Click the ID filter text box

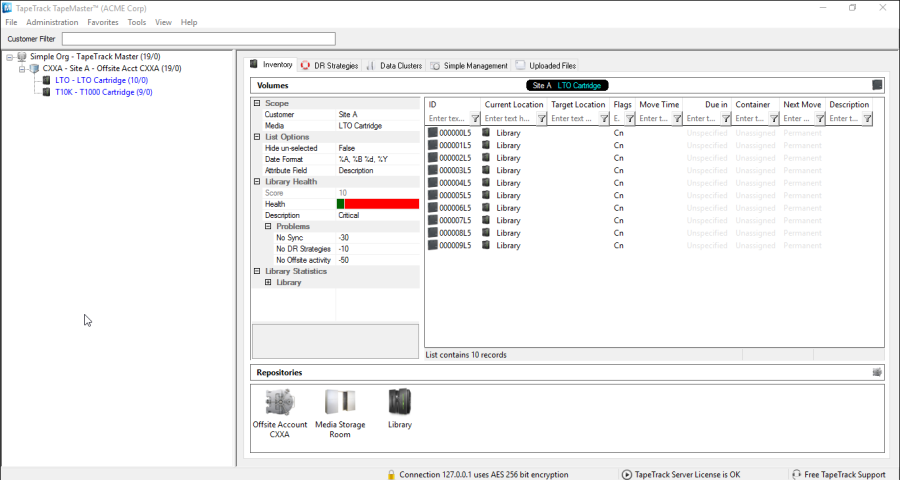[448, 118]
